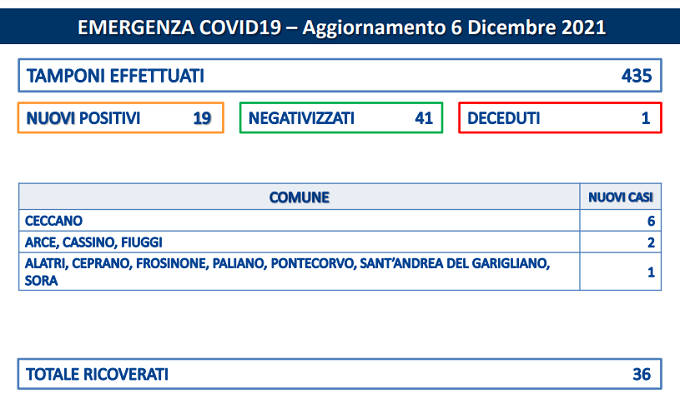The height and width of the screenshot is (399, 680).
Task: Select the TOTALE RICOVERATI box
Action: coord(340,374)
